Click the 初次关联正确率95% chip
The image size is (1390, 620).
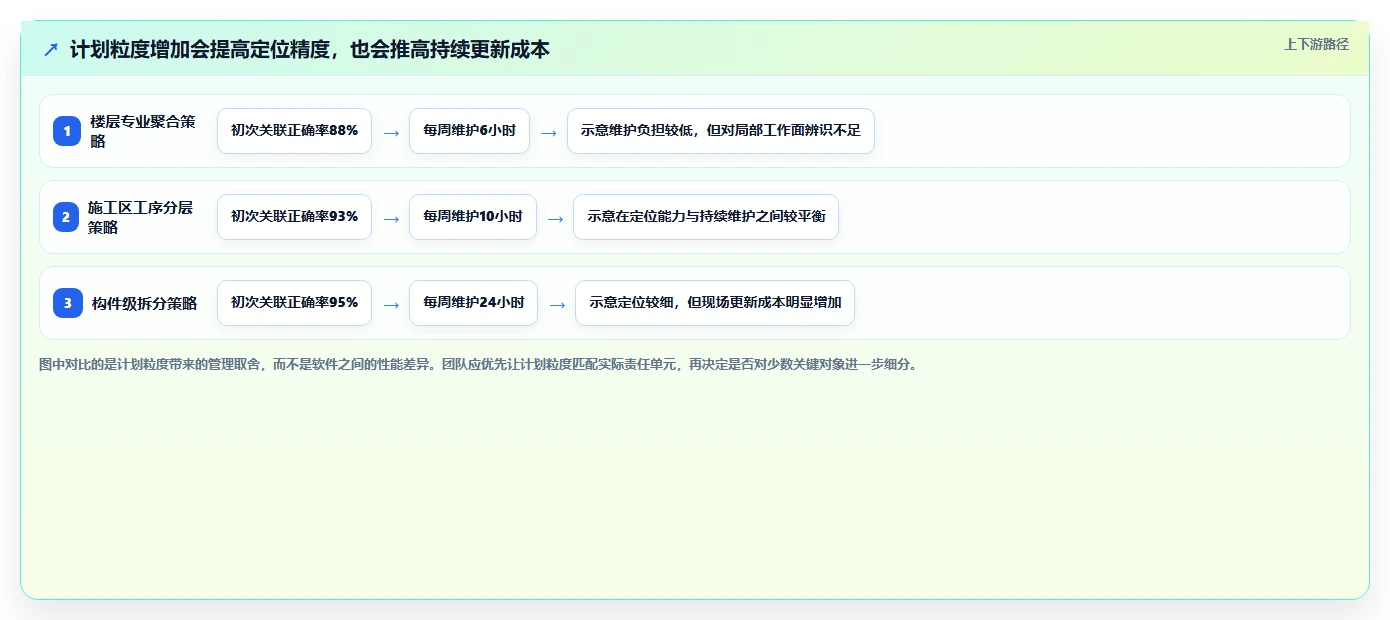coord(294,303)
